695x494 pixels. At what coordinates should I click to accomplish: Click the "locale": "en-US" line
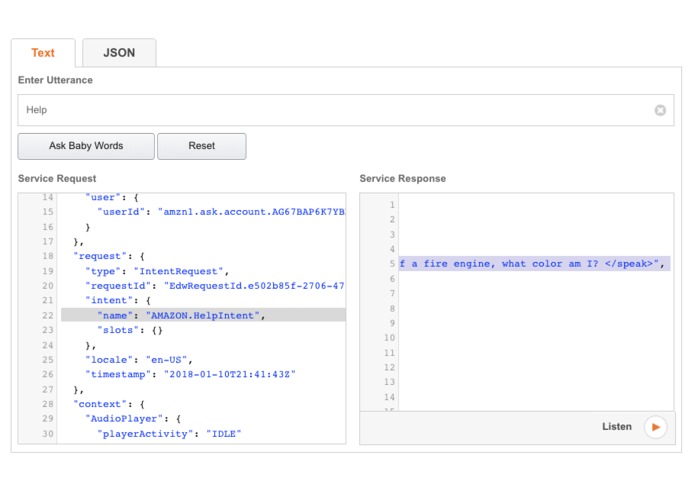(x=138, y=360)
